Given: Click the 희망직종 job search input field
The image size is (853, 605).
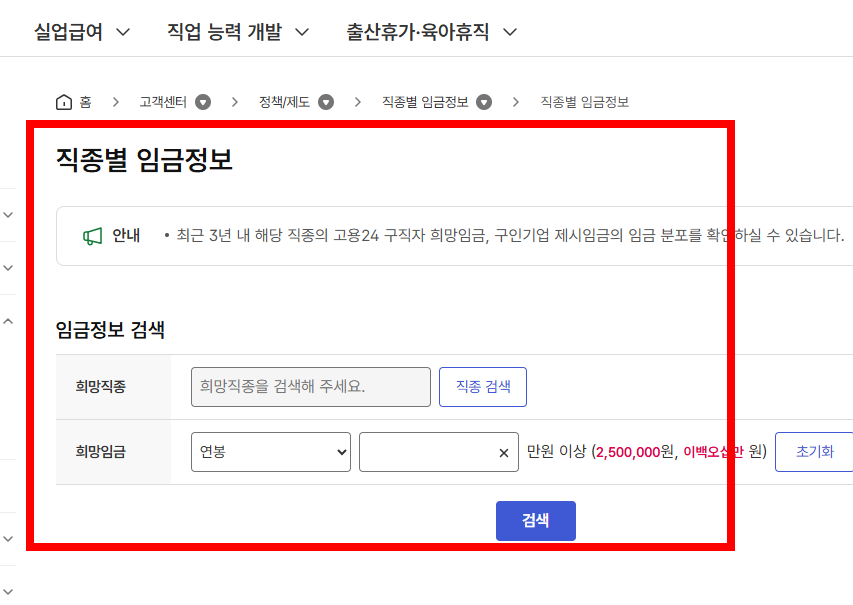Looking at the screenshot, I should point(310,386).
